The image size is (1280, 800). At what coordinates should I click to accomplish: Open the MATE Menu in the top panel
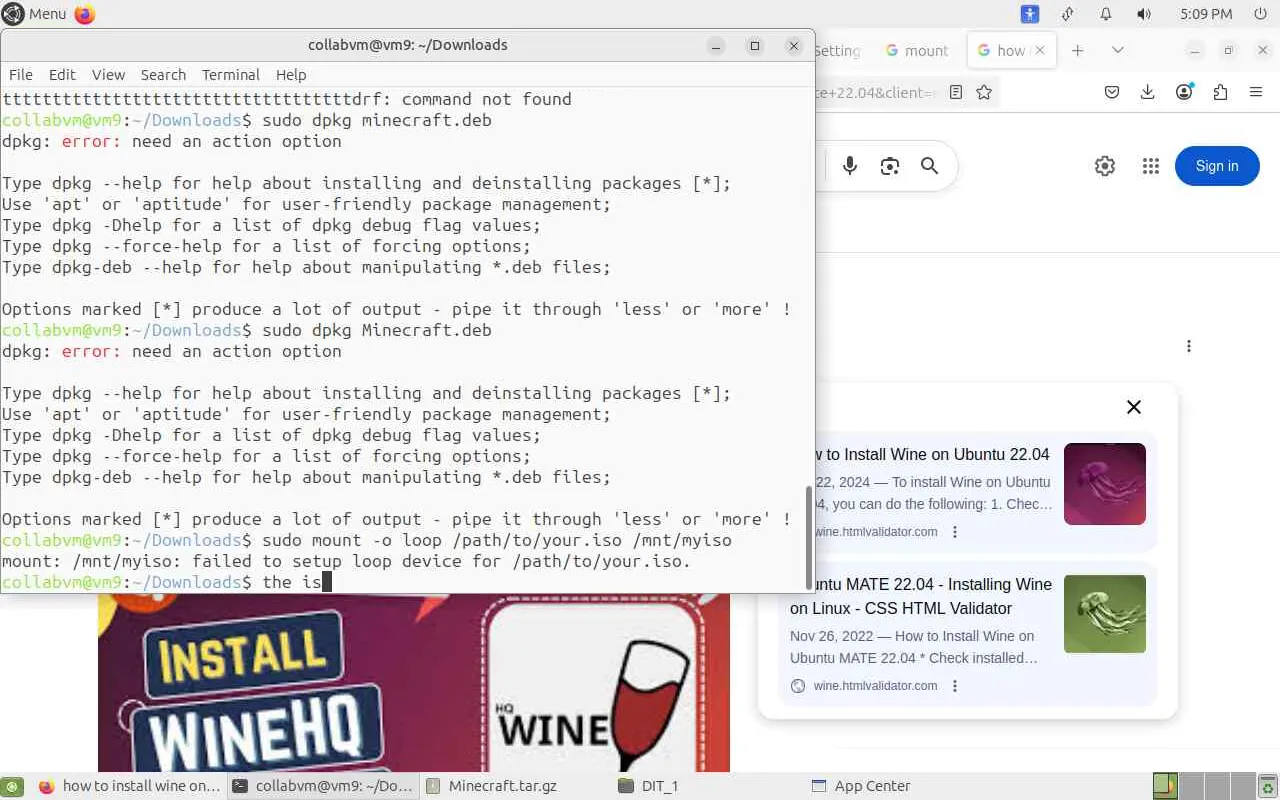coord(35,14)
